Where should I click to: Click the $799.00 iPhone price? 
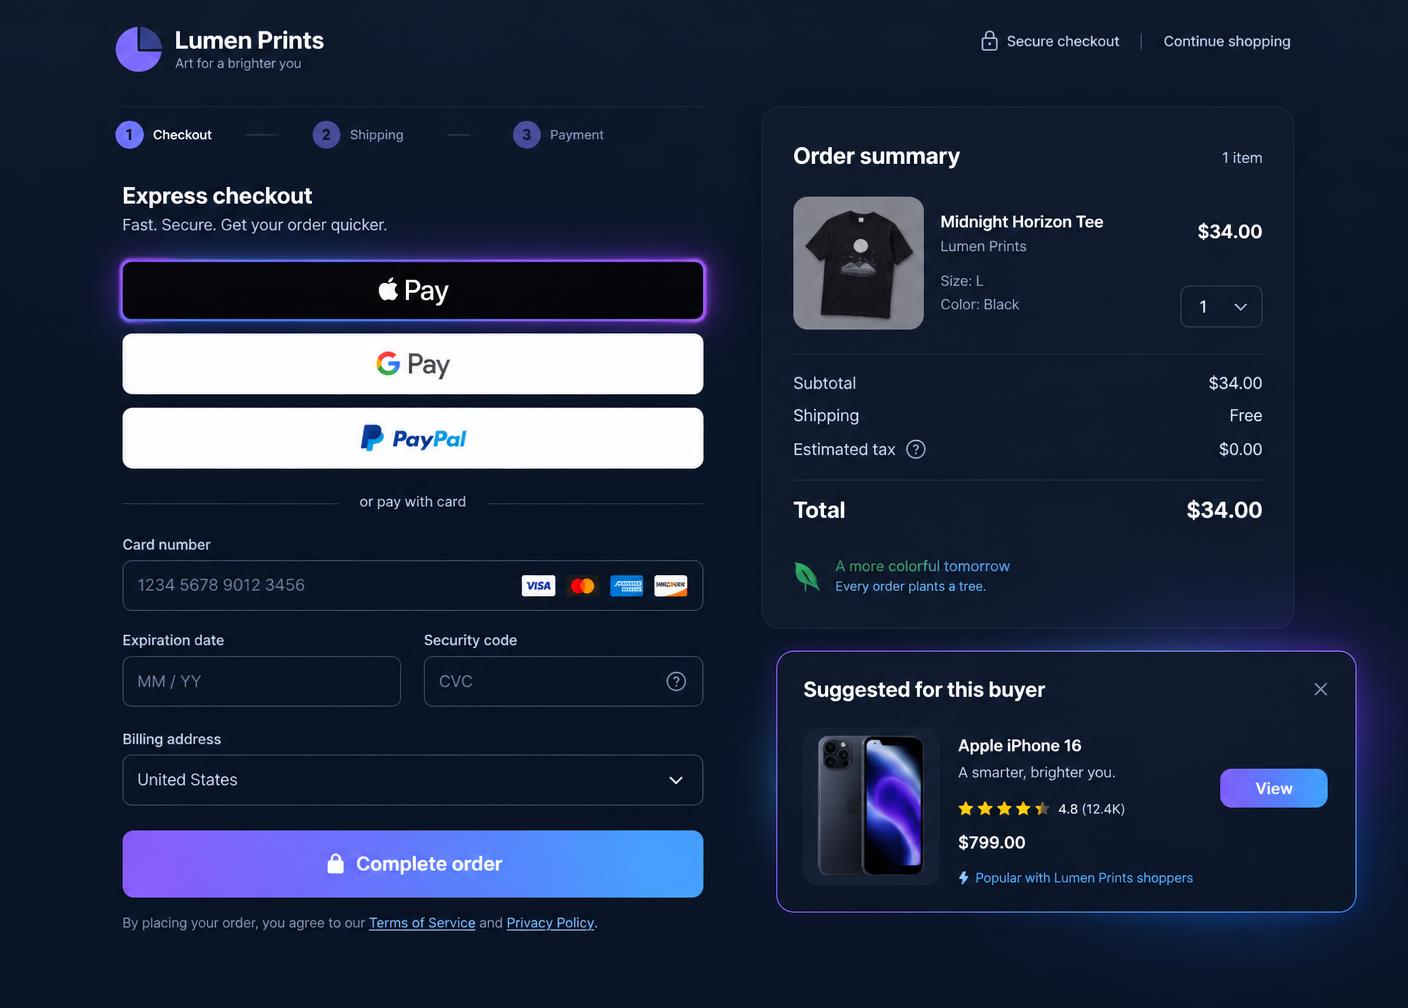coord(991,843)
